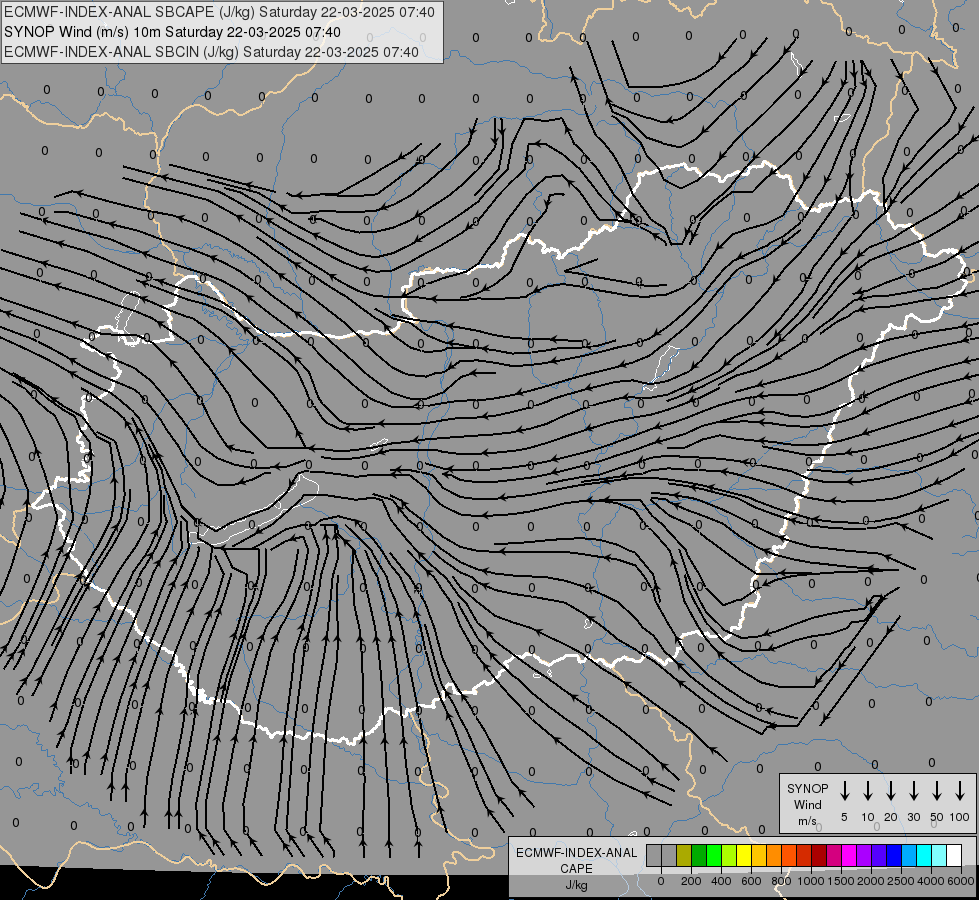The height and width of the screenshot is (900, 979).
Task: Click the wind arrow above 100 m/s
Action: coord(960,790)
